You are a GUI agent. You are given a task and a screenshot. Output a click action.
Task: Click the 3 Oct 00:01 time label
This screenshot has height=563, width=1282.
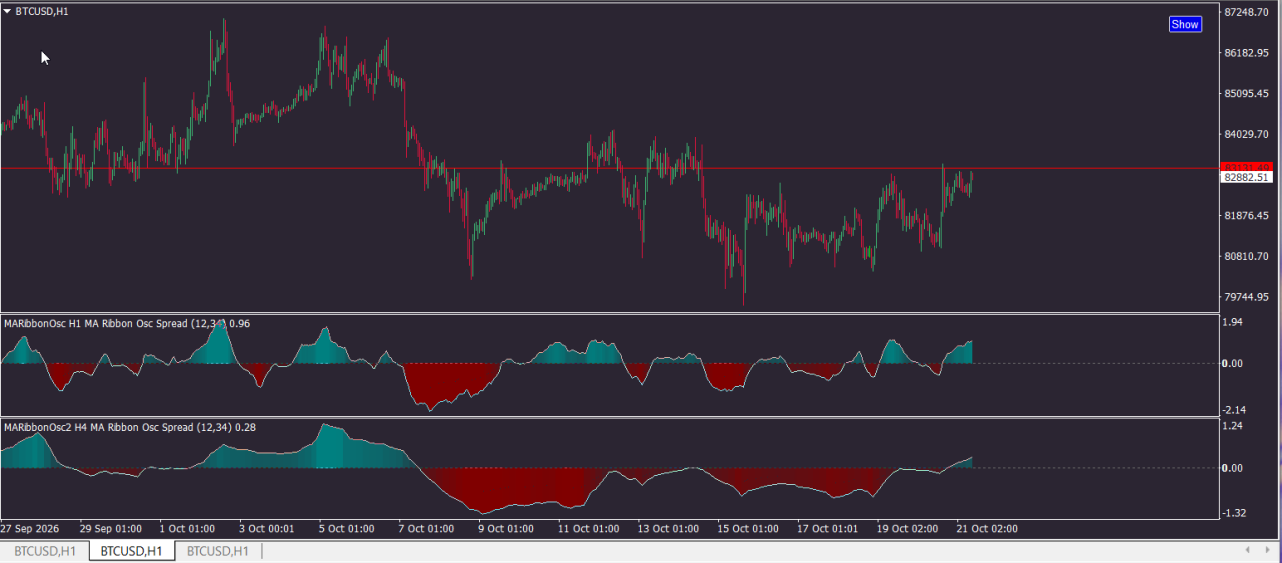[x=265, y=529]
